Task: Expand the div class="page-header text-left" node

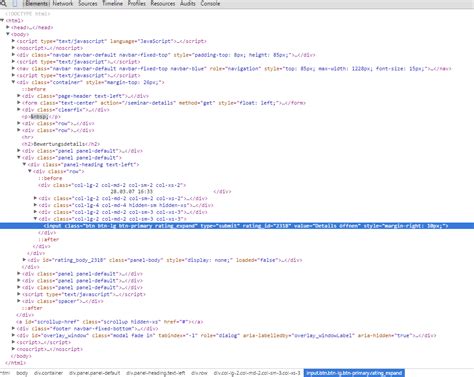Action: point(19,95)
